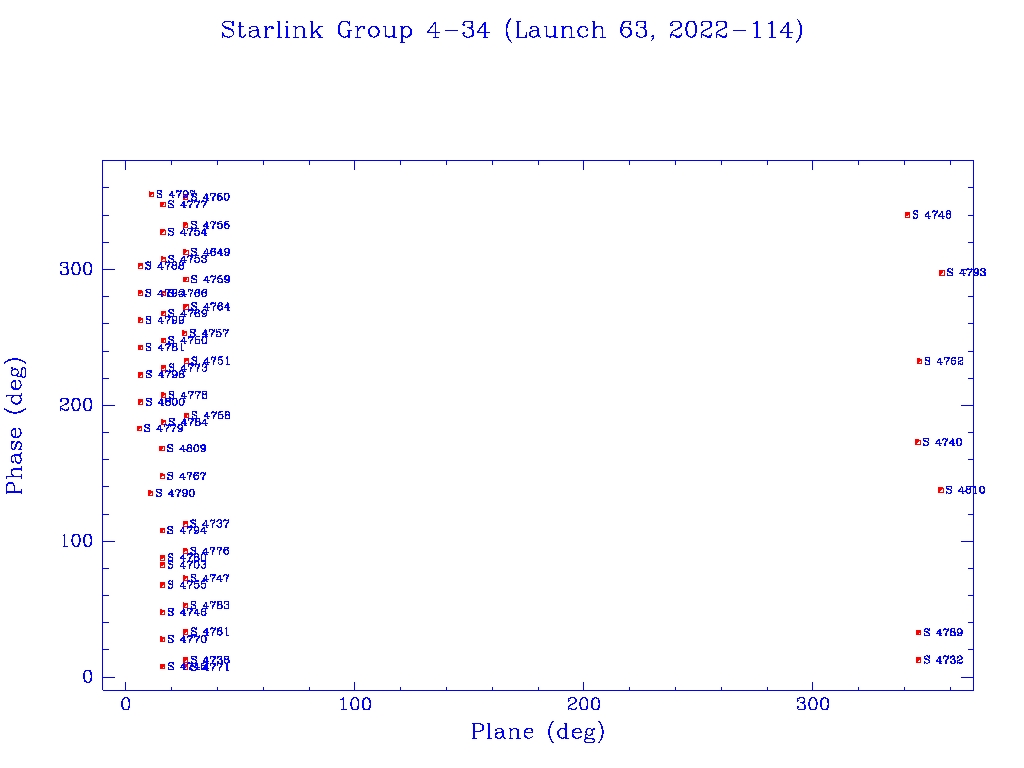Click satellite label S 4755
Screen dimensions: 1024x768
coord(187,585)
